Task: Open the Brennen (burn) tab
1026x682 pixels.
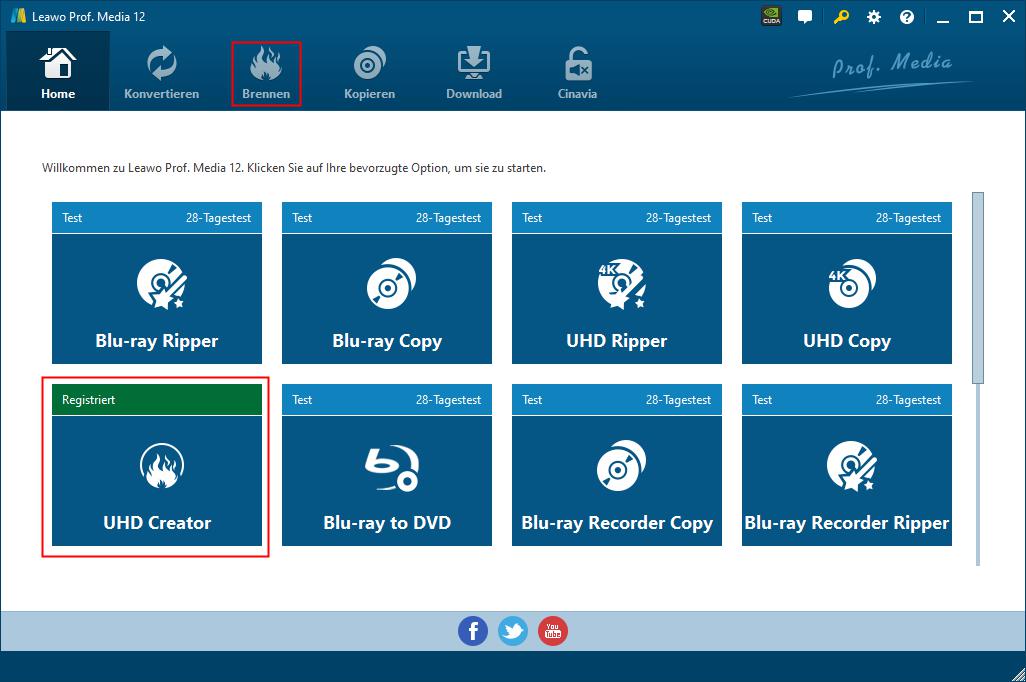Action: click(x=266, y=74)
